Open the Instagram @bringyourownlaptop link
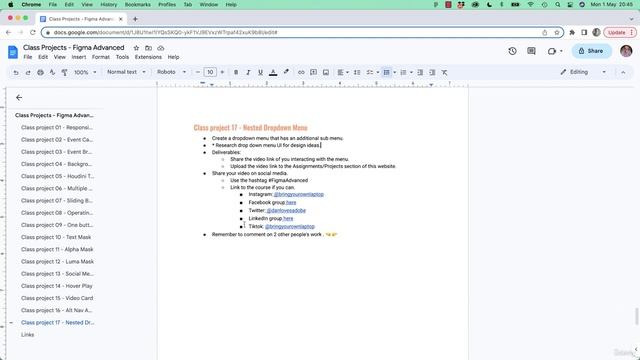Image resolution: width=640 pixels, height=360 pixels. [x=299, y=194]
